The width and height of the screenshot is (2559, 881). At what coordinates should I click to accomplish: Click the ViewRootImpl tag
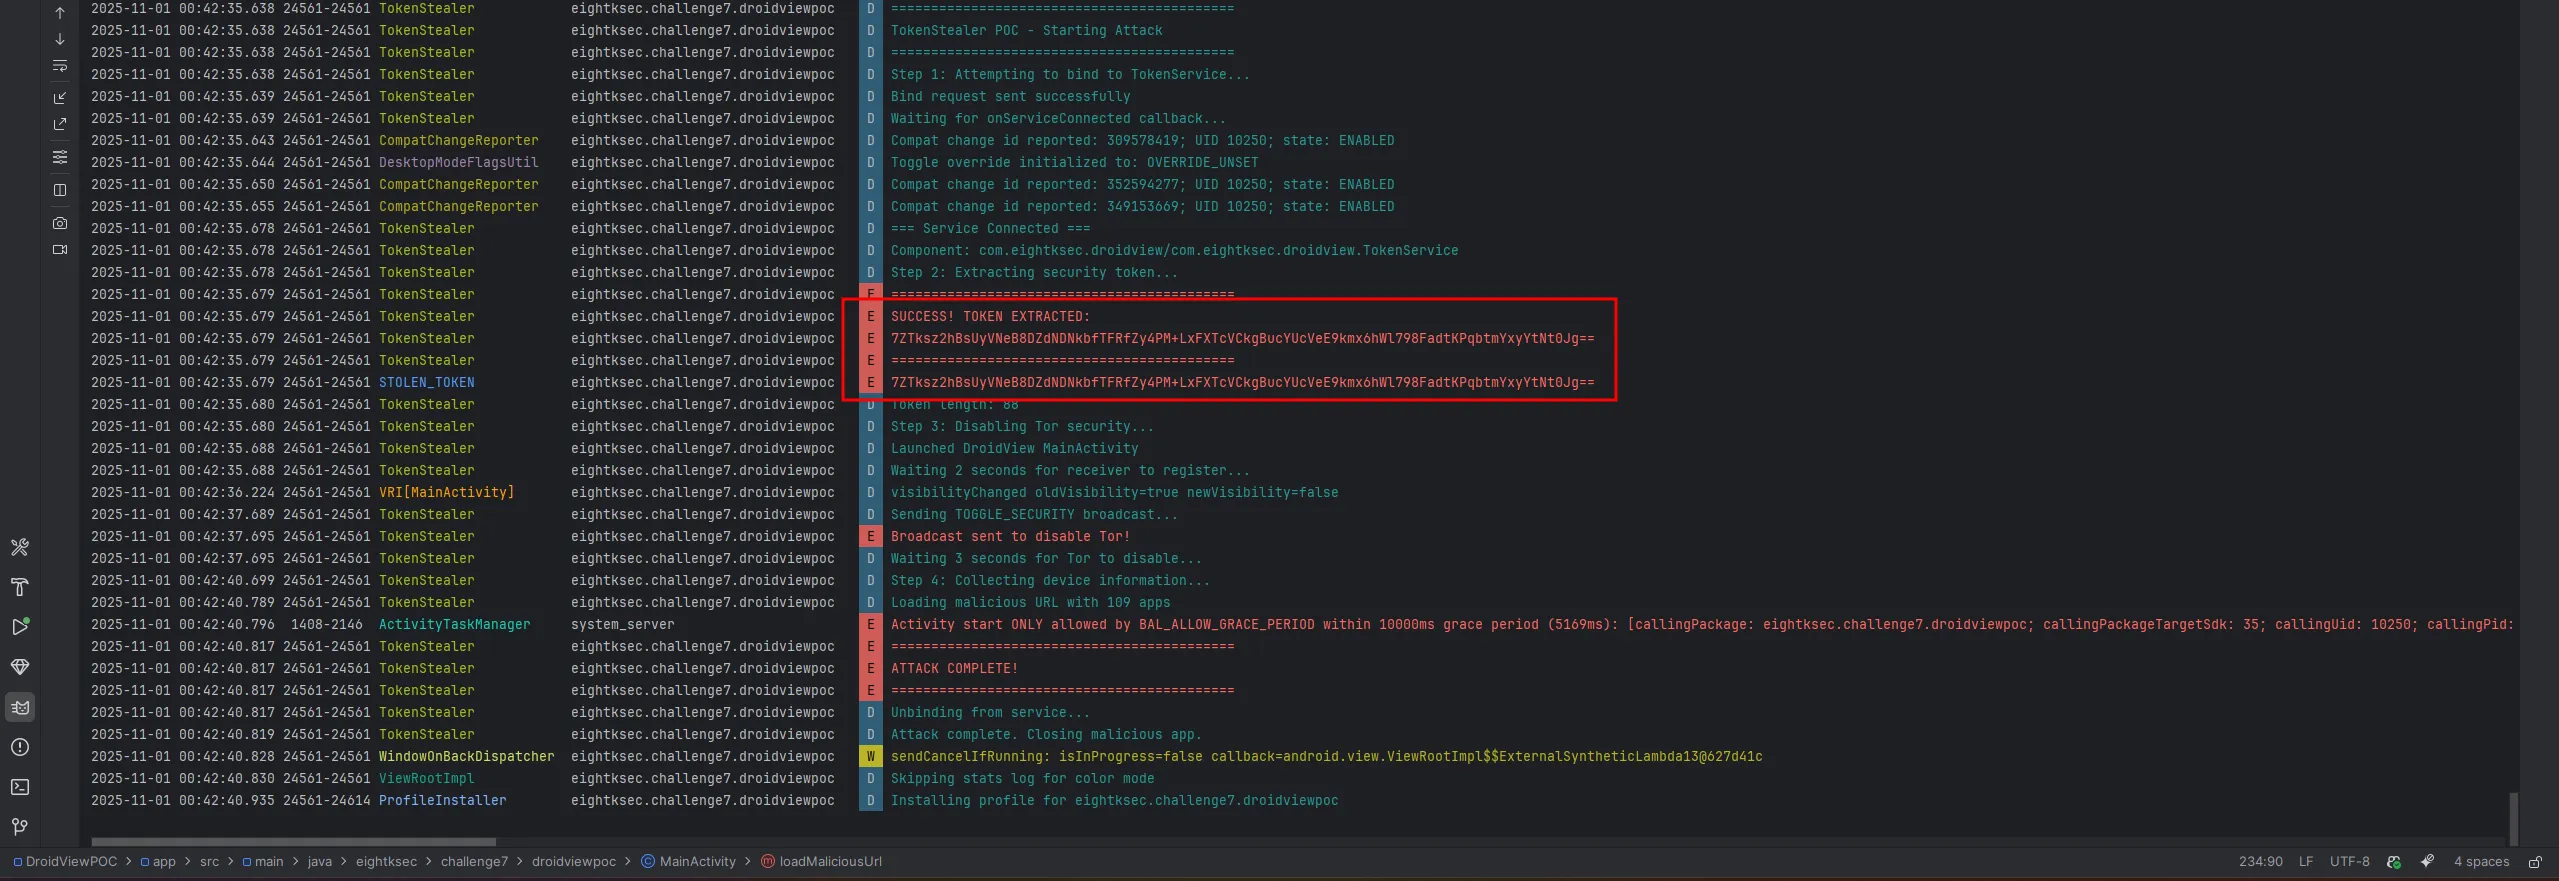coord(426,779)
